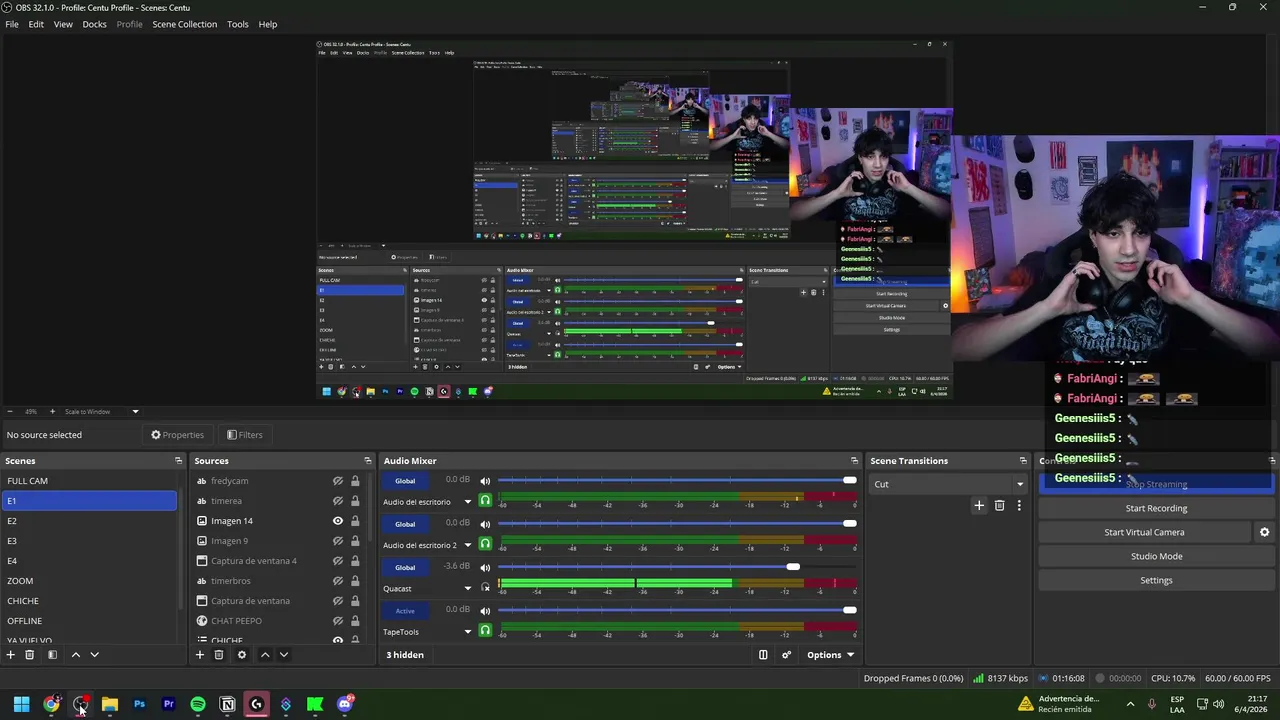The width and height of the screenshot is (1280, 720).
Task: Open the Docks menu
Action: [94, 24]
